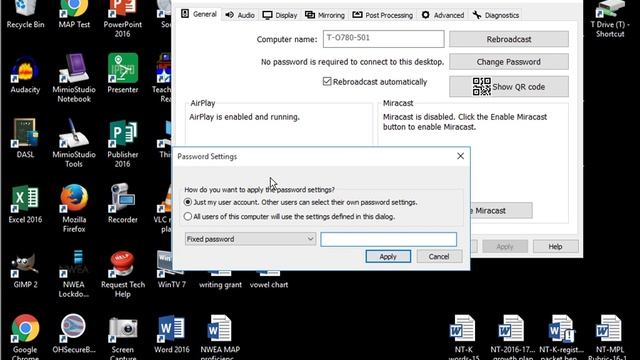
Task: Open the NT-MPL Rubric document icon
Action: (x=609, y=337)
